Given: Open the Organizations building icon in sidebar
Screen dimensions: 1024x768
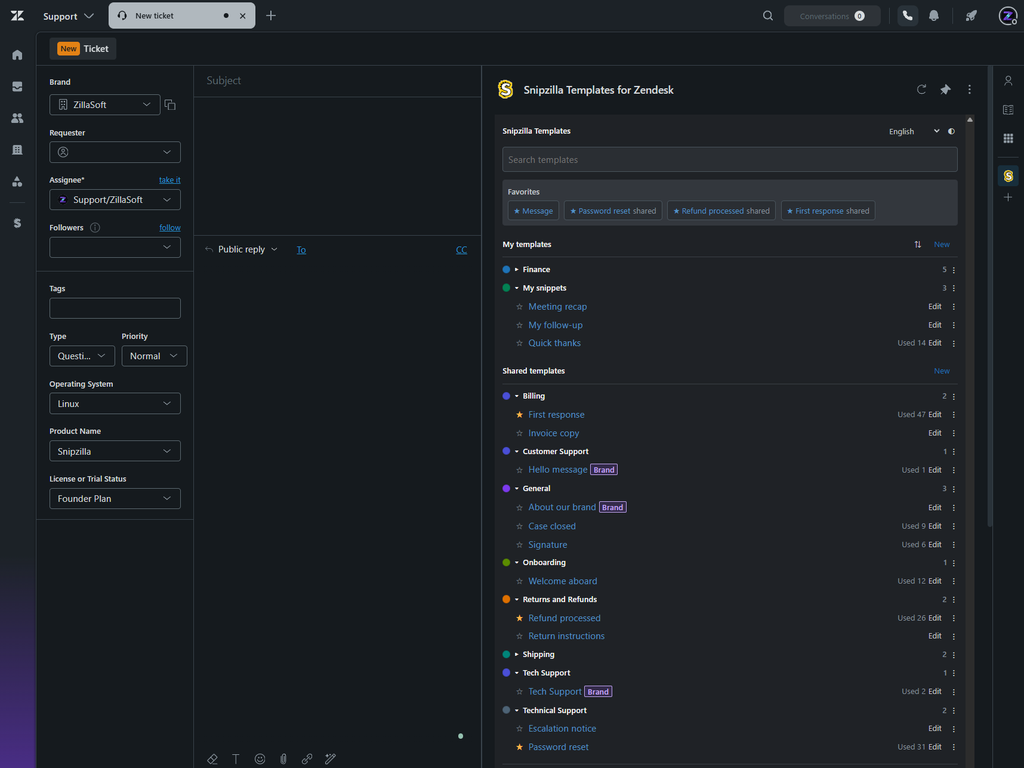Looking at the screenshot, I should 17,150.
